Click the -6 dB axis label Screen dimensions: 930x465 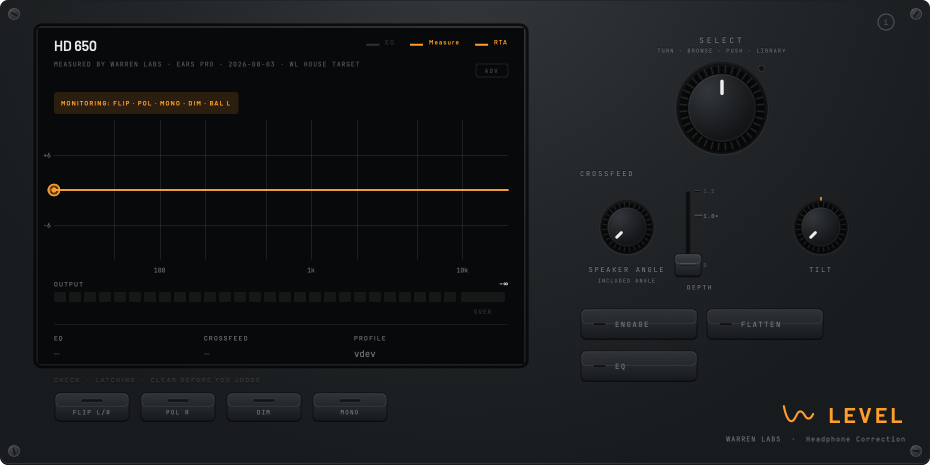(47, 225)
